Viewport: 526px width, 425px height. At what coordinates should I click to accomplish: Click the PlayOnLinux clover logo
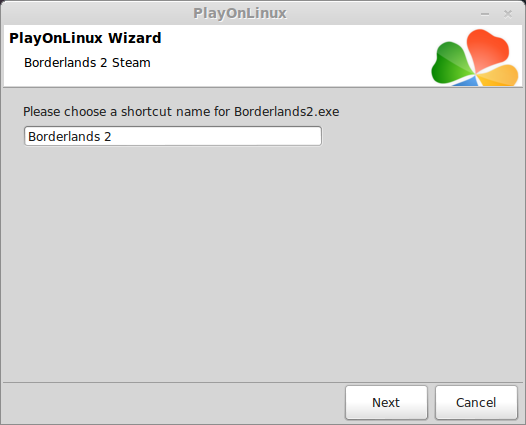pyautogui.click(x=475, y=57)
